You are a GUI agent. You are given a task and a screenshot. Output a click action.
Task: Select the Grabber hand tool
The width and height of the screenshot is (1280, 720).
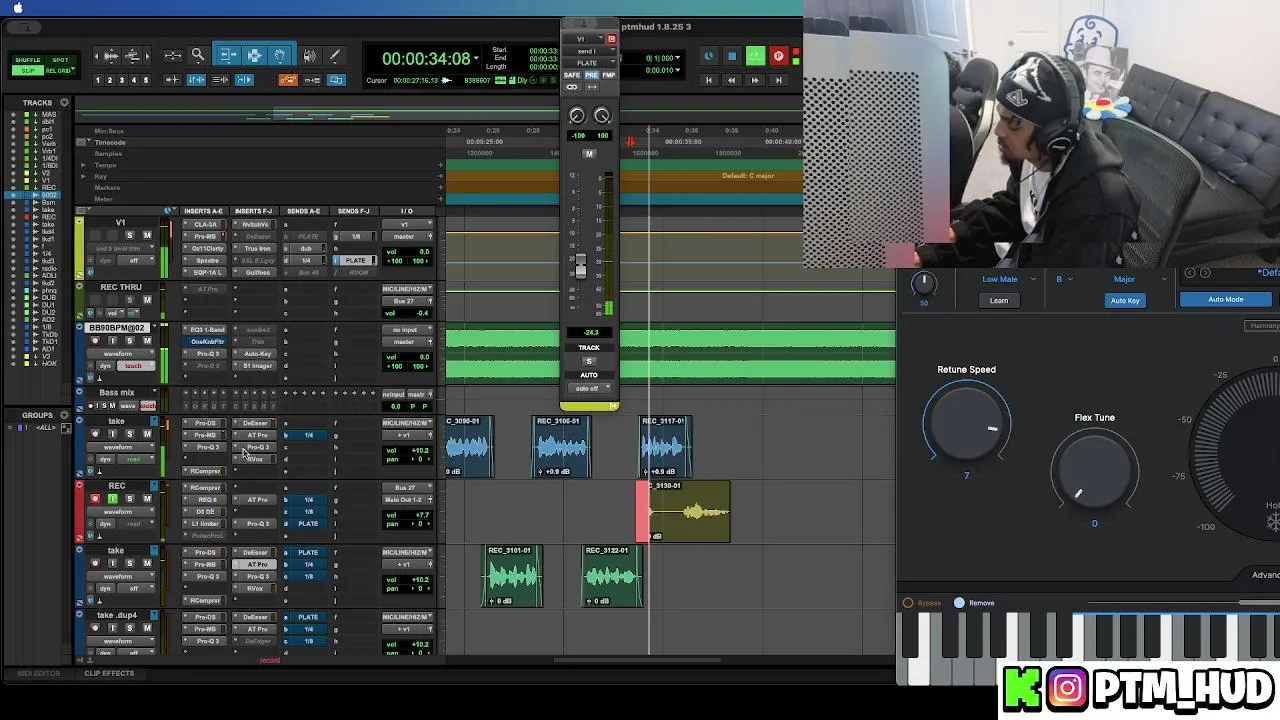click(x=280, y=56)
